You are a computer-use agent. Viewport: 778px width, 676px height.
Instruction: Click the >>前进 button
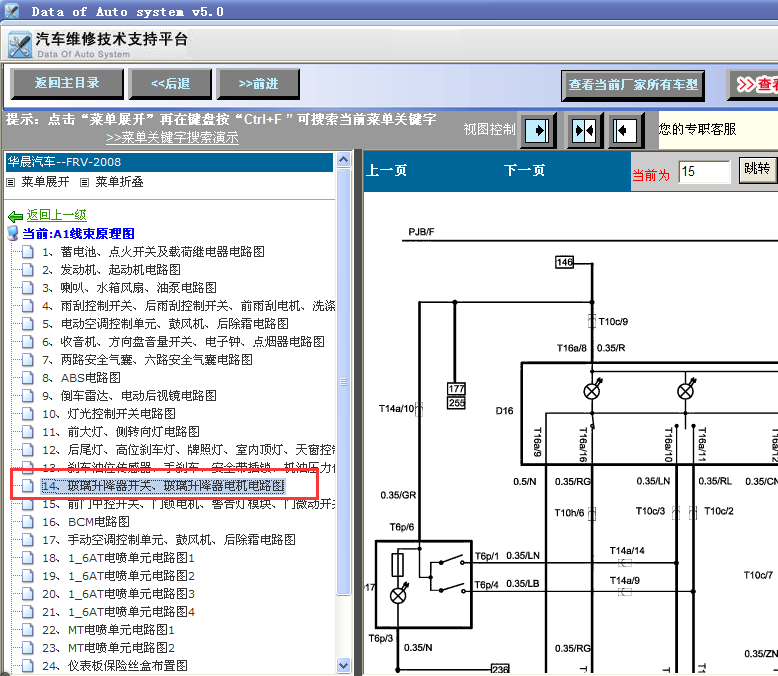[x=258, y=83]
